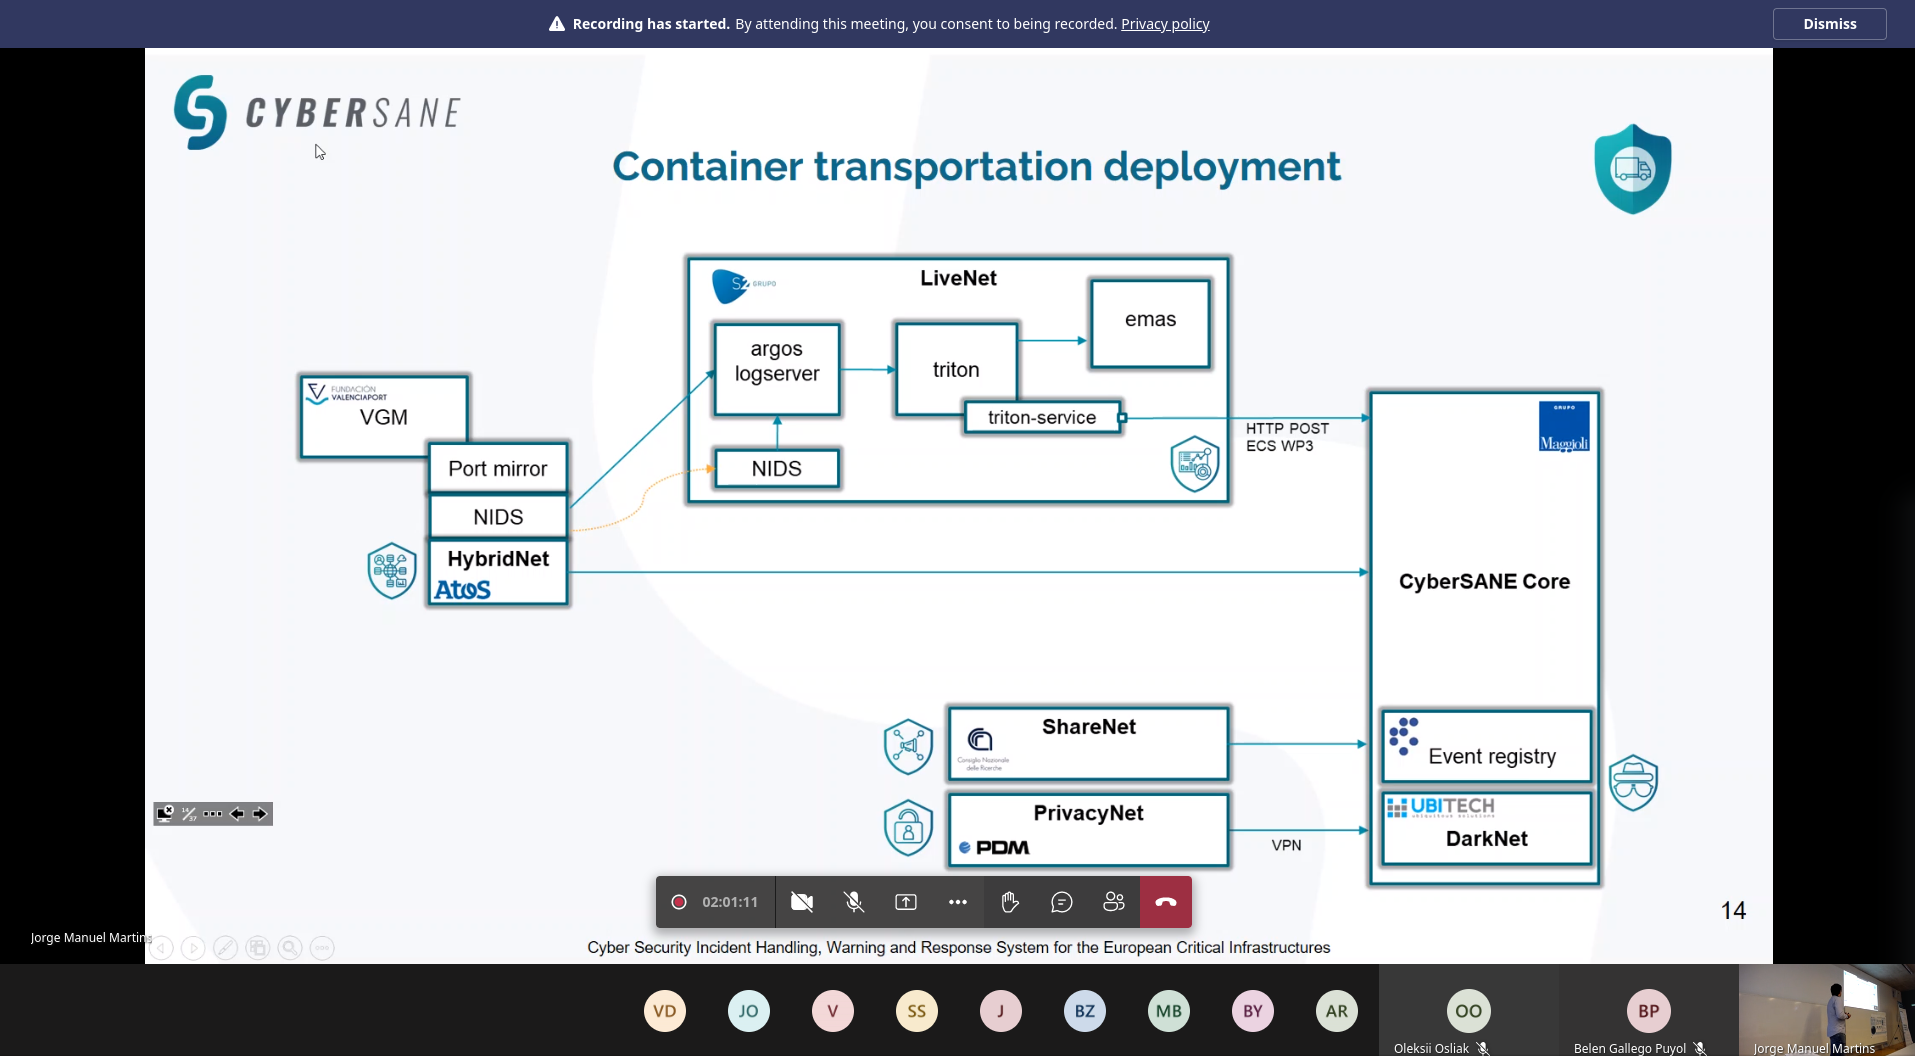
Task: Select Belen Gallego Puyol participant tile
Action: (1648, 1010)
